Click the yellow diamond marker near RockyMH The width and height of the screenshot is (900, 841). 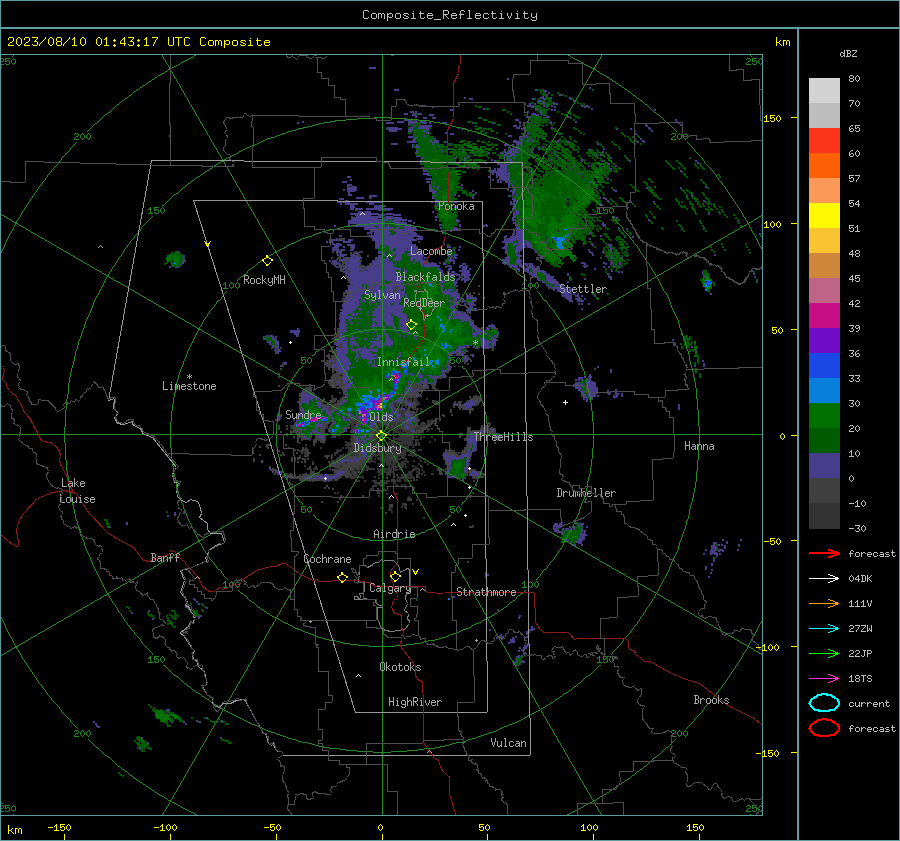[x=267, y=261]
